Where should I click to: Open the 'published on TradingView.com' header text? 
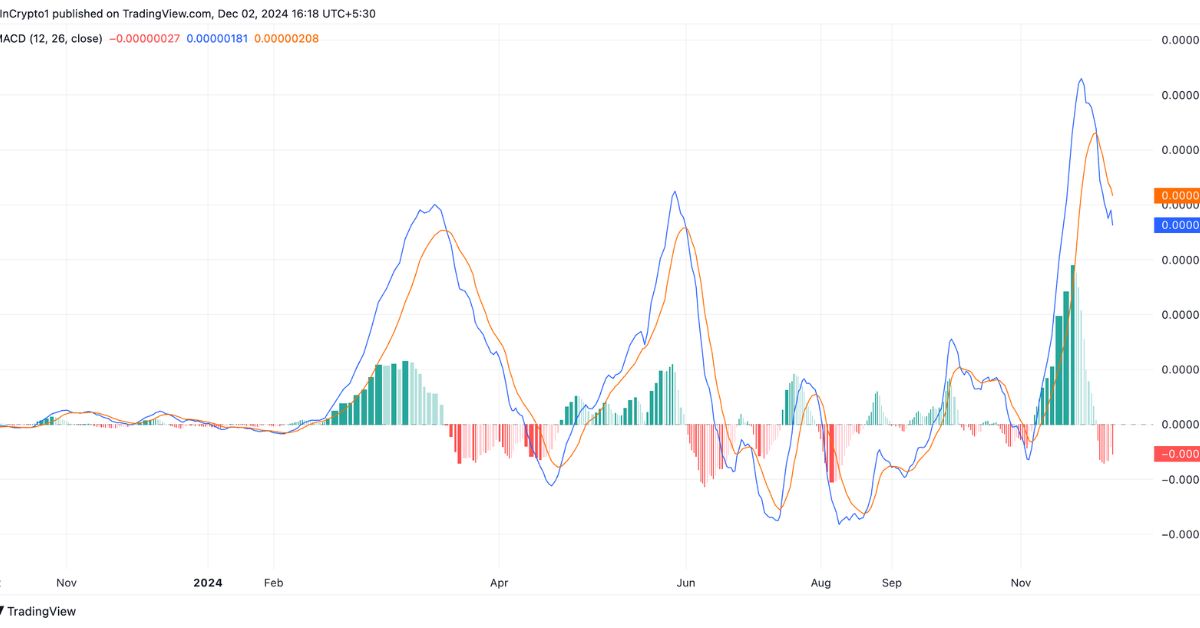tap(190, 14)
